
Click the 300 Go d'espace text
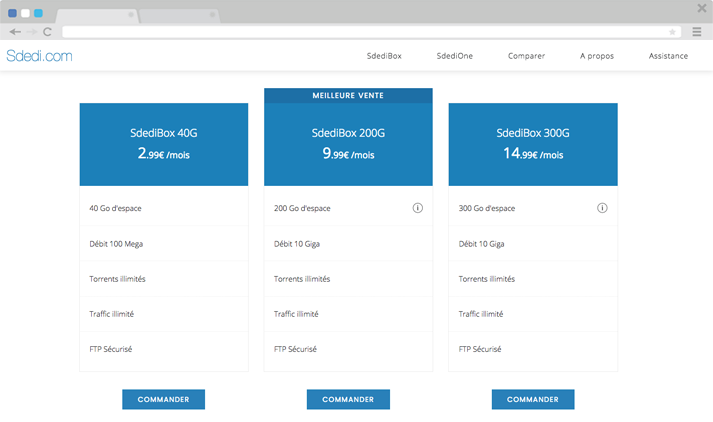coord(487,208)
